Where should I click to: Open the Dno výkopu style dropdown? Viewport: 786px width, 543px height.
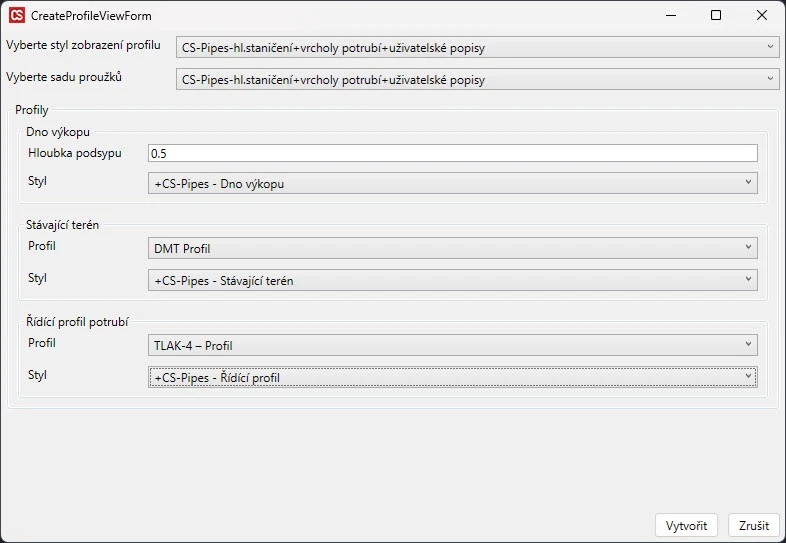click(452, 183)
